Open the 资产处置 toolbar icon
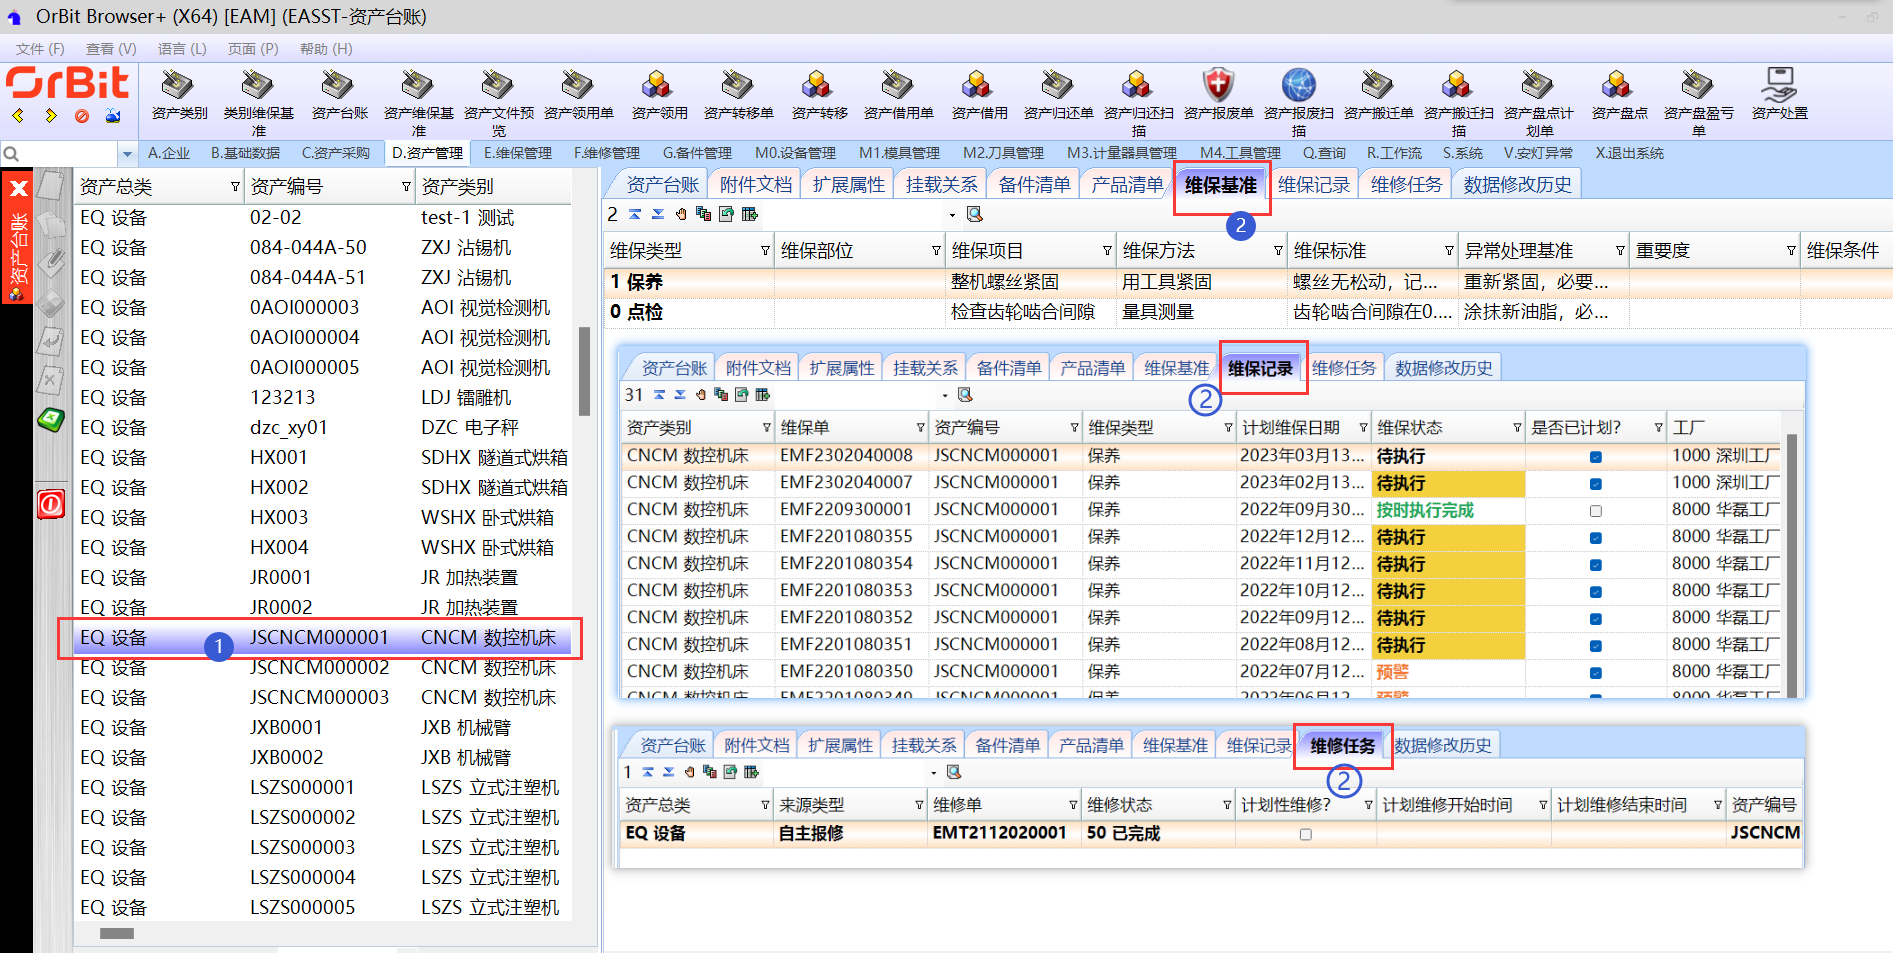Viewport: 1893px width, 953px height. pos(1779,87)
